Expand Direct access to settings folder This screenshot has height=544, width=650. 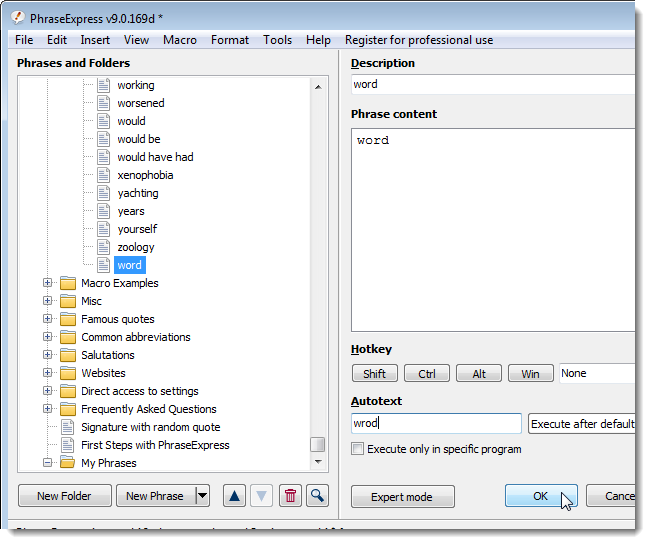(x=47, y=391)
